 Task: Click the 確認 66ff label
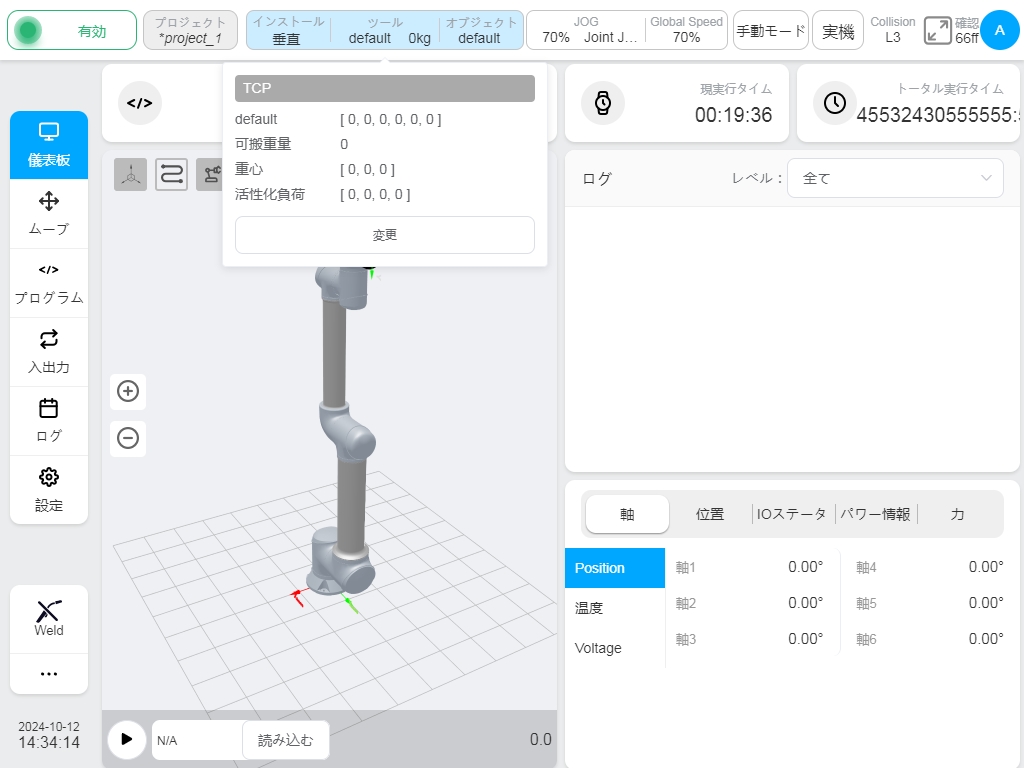[967, 31]
